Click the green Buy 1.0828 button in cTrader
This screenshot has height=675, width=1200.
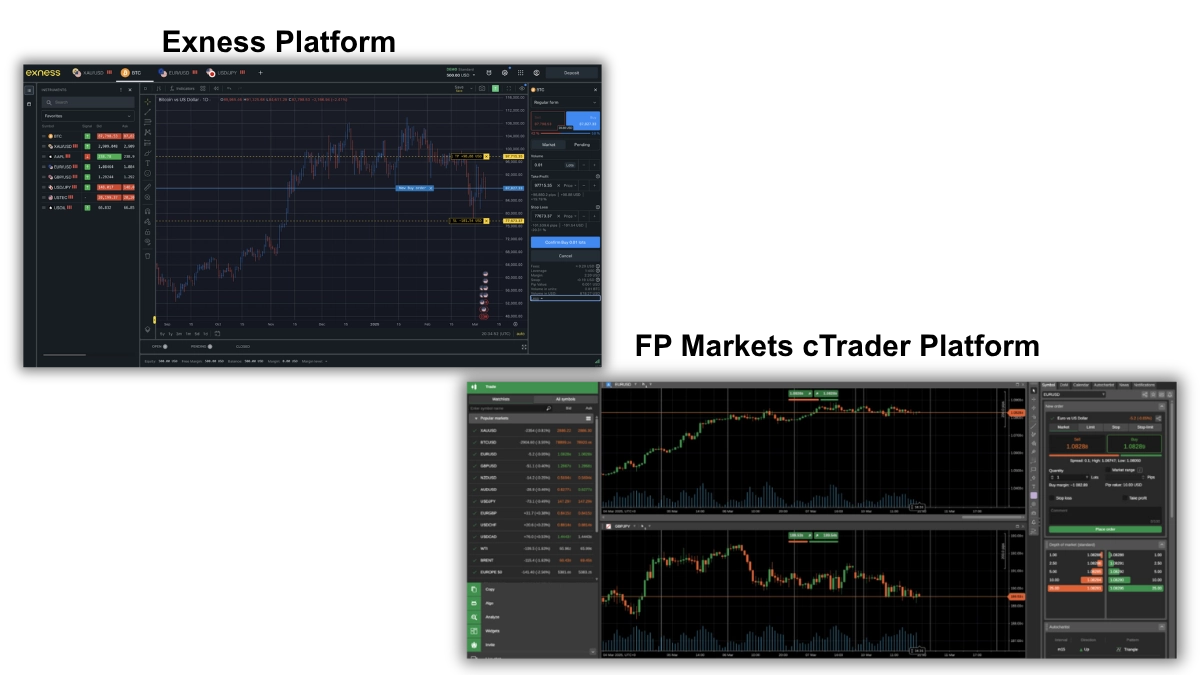[x=1134, y=444]
